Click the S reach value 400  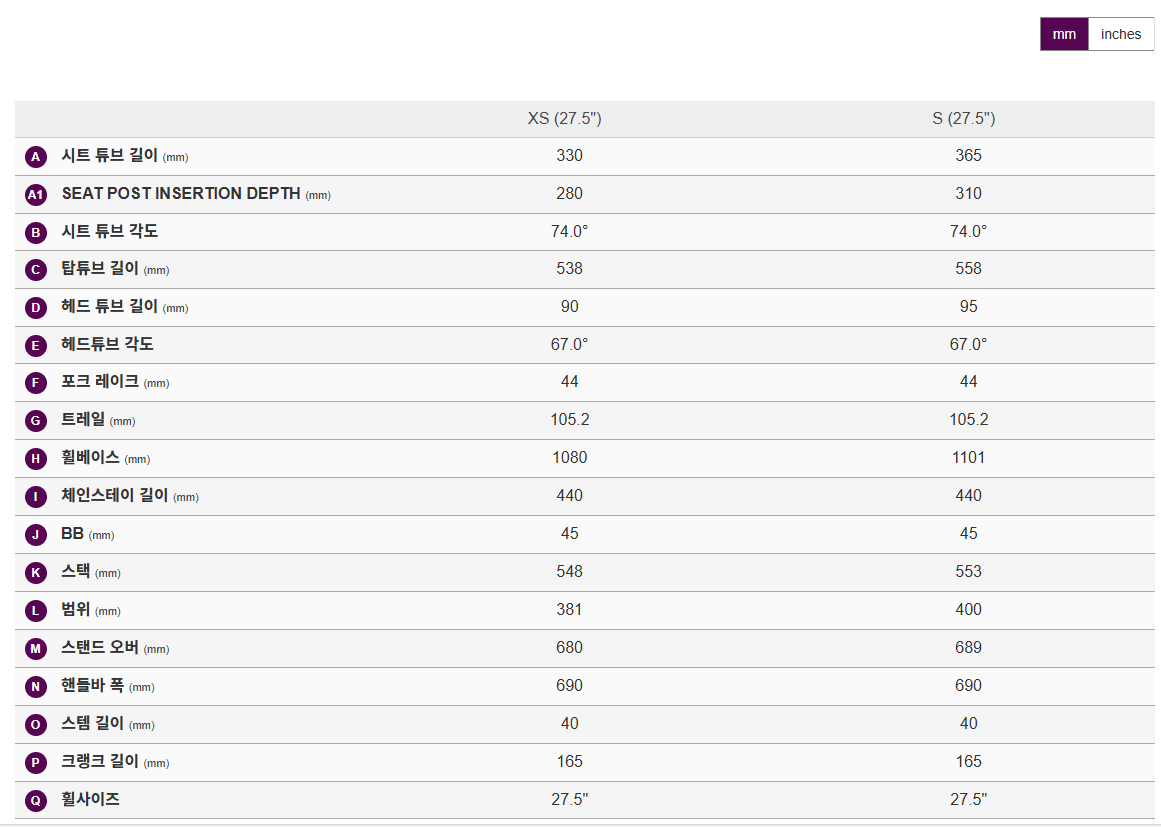pos(968,610)
